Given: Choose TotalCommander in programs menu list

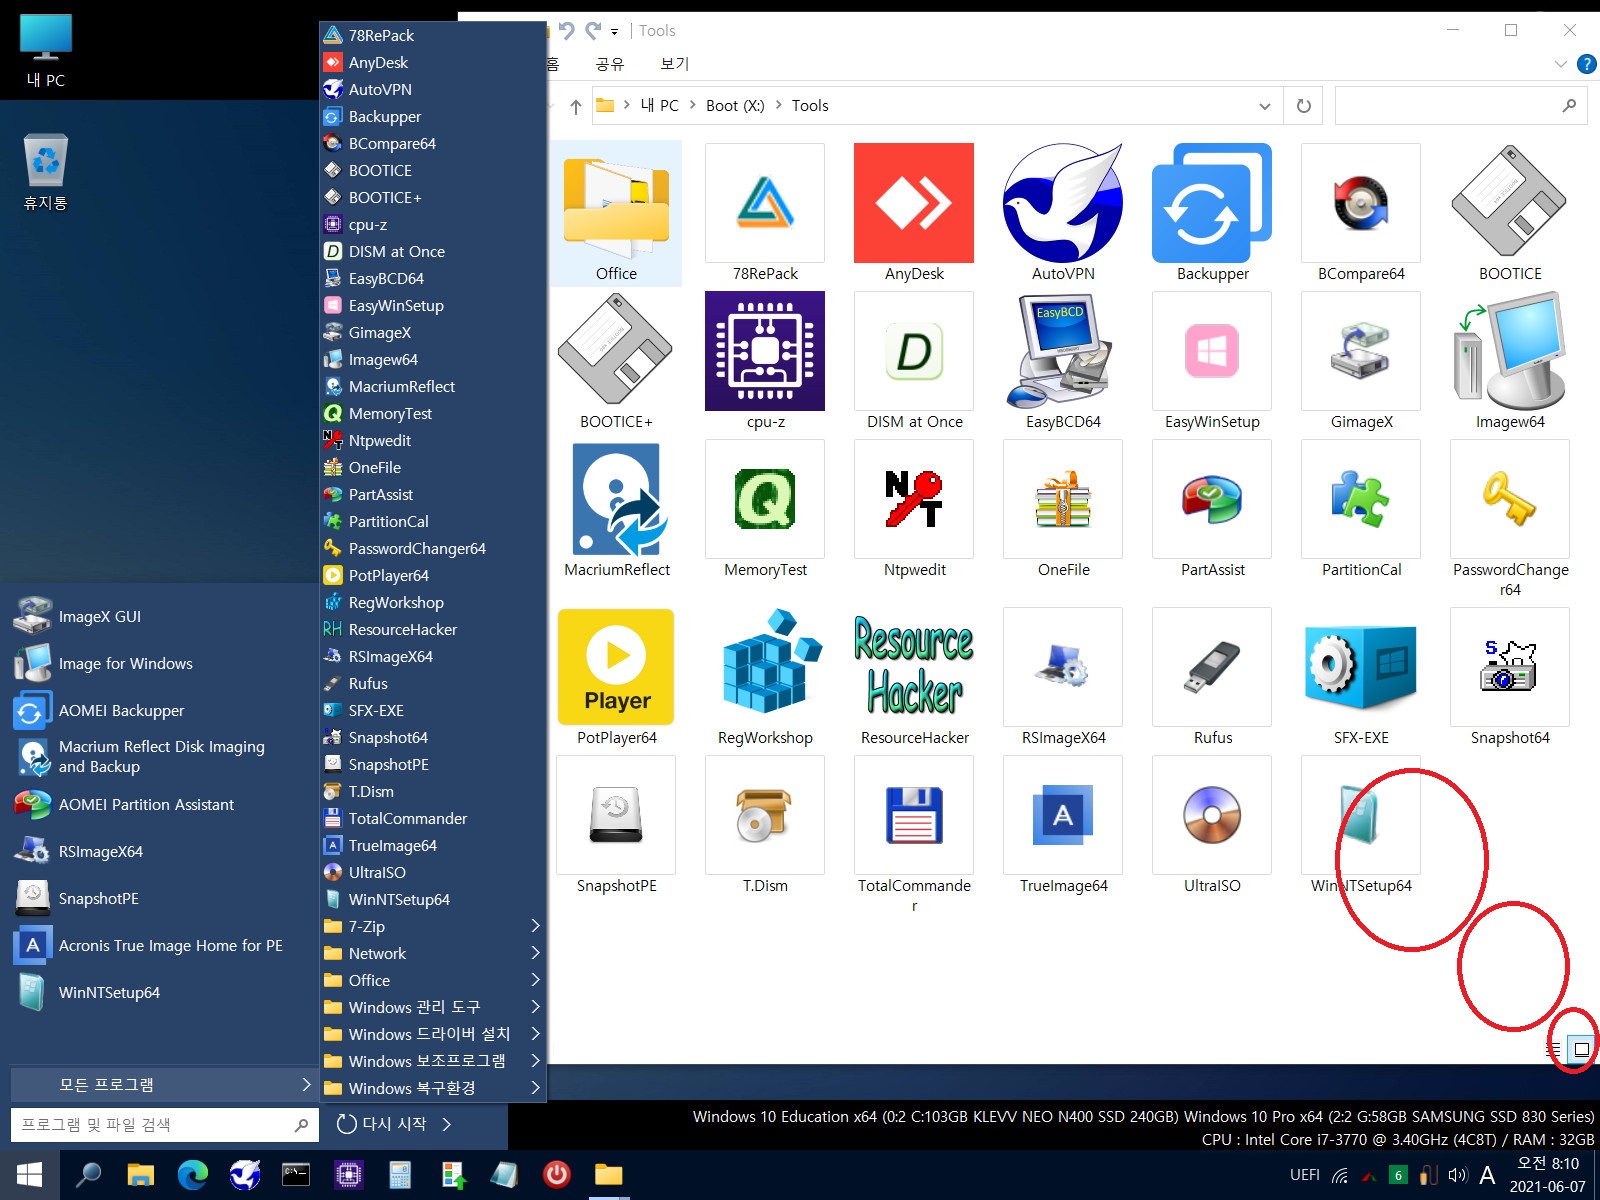Looking at the screenshot, I should tap(432, 818).
